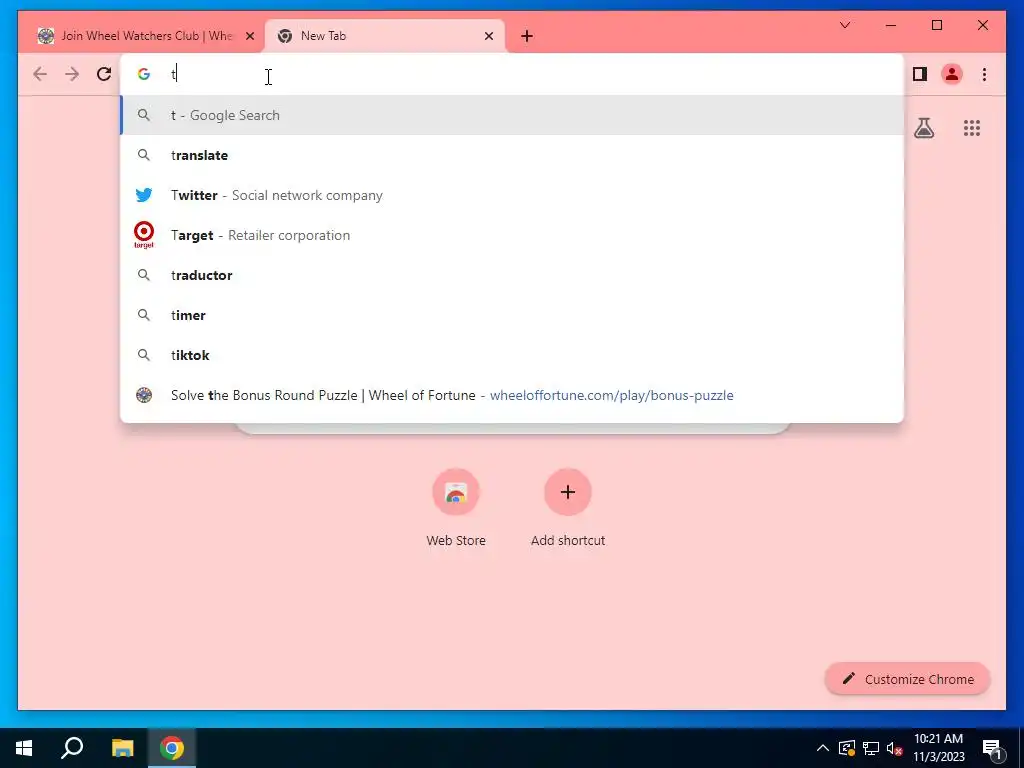Viewport: 1024px width, 768px height.
Task: Select the 'translate' suggestion
Action: 512,155
